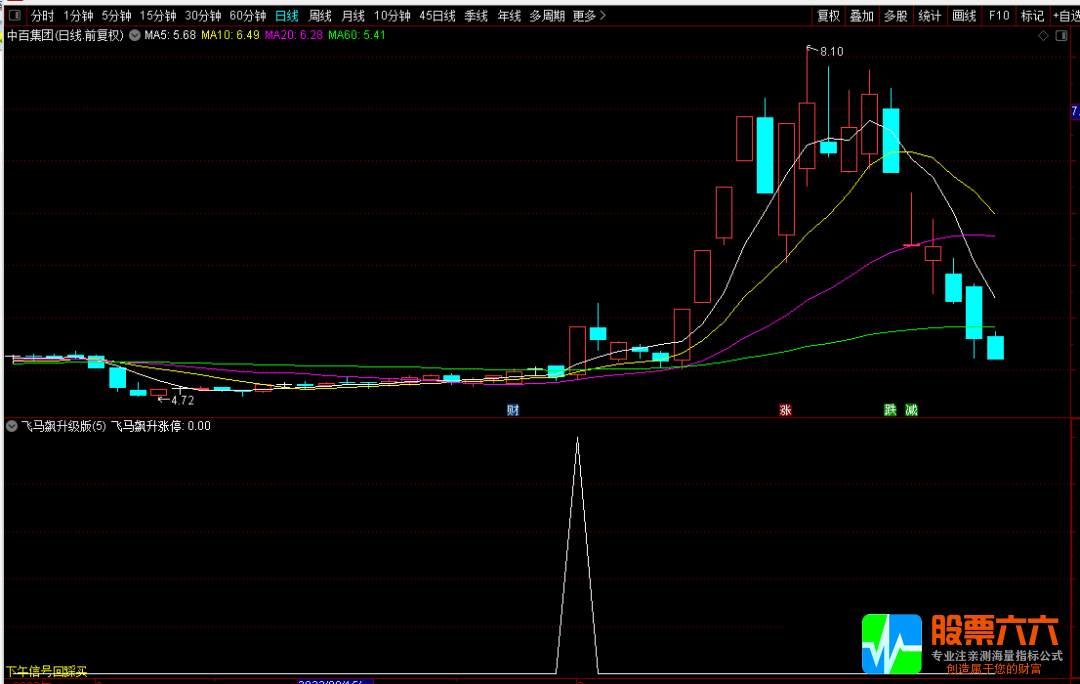
Task: Switch to 月线 monthly chart
Action: point(353,15)
